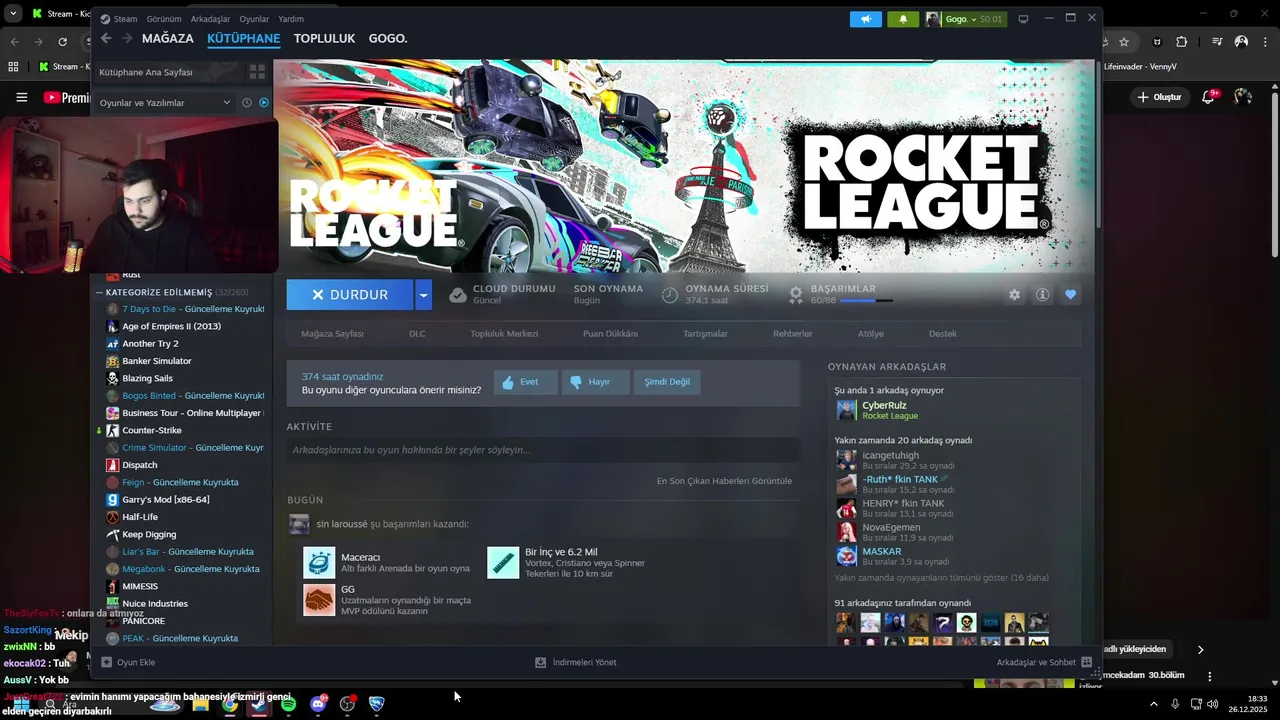Open the Oyunlar menu
Screen dimensions: 1280x720
254,19
